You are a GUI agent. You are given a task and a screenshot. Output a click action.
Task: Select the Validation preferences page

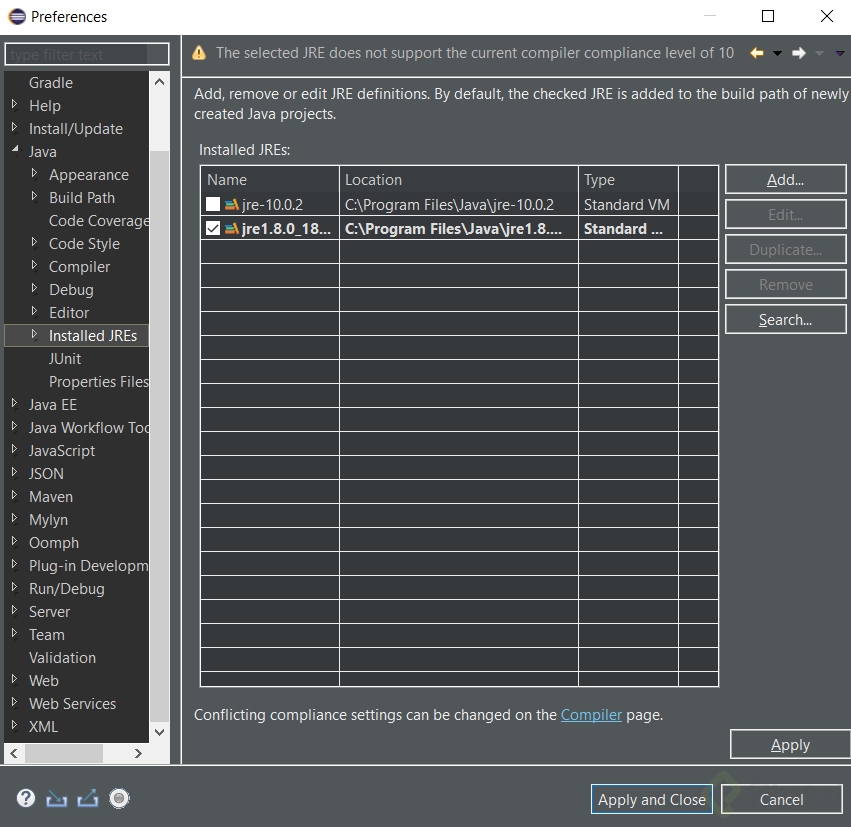62,658
